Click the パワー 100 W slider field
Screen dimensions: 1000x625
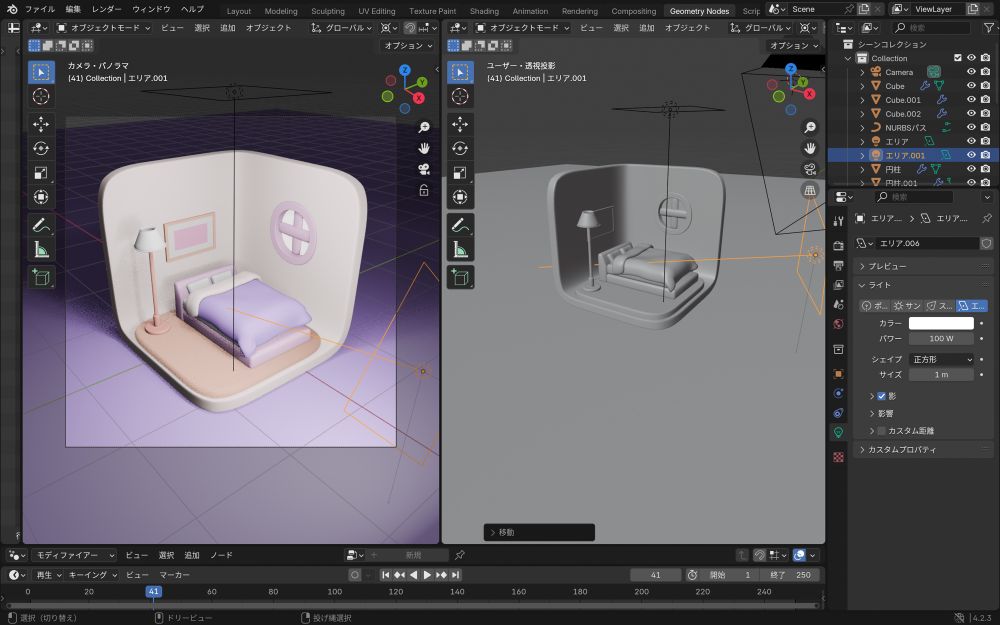pyautogui.click(x=941, y=339)
